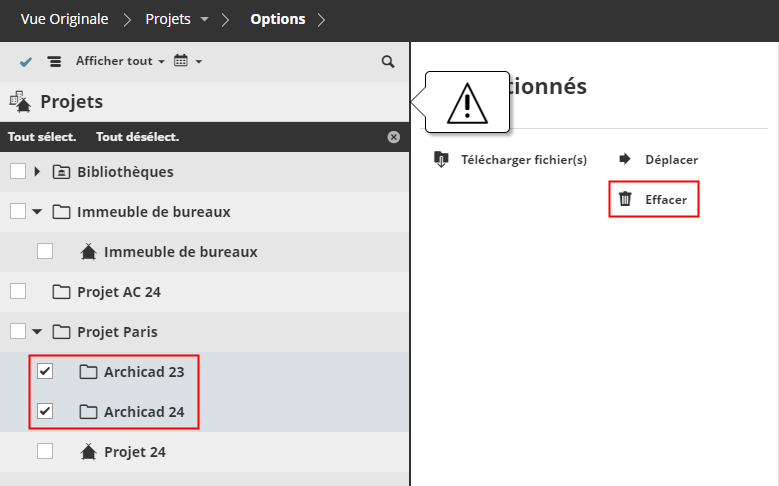
Task: Click Tout sélect. button
Action: 42,137
